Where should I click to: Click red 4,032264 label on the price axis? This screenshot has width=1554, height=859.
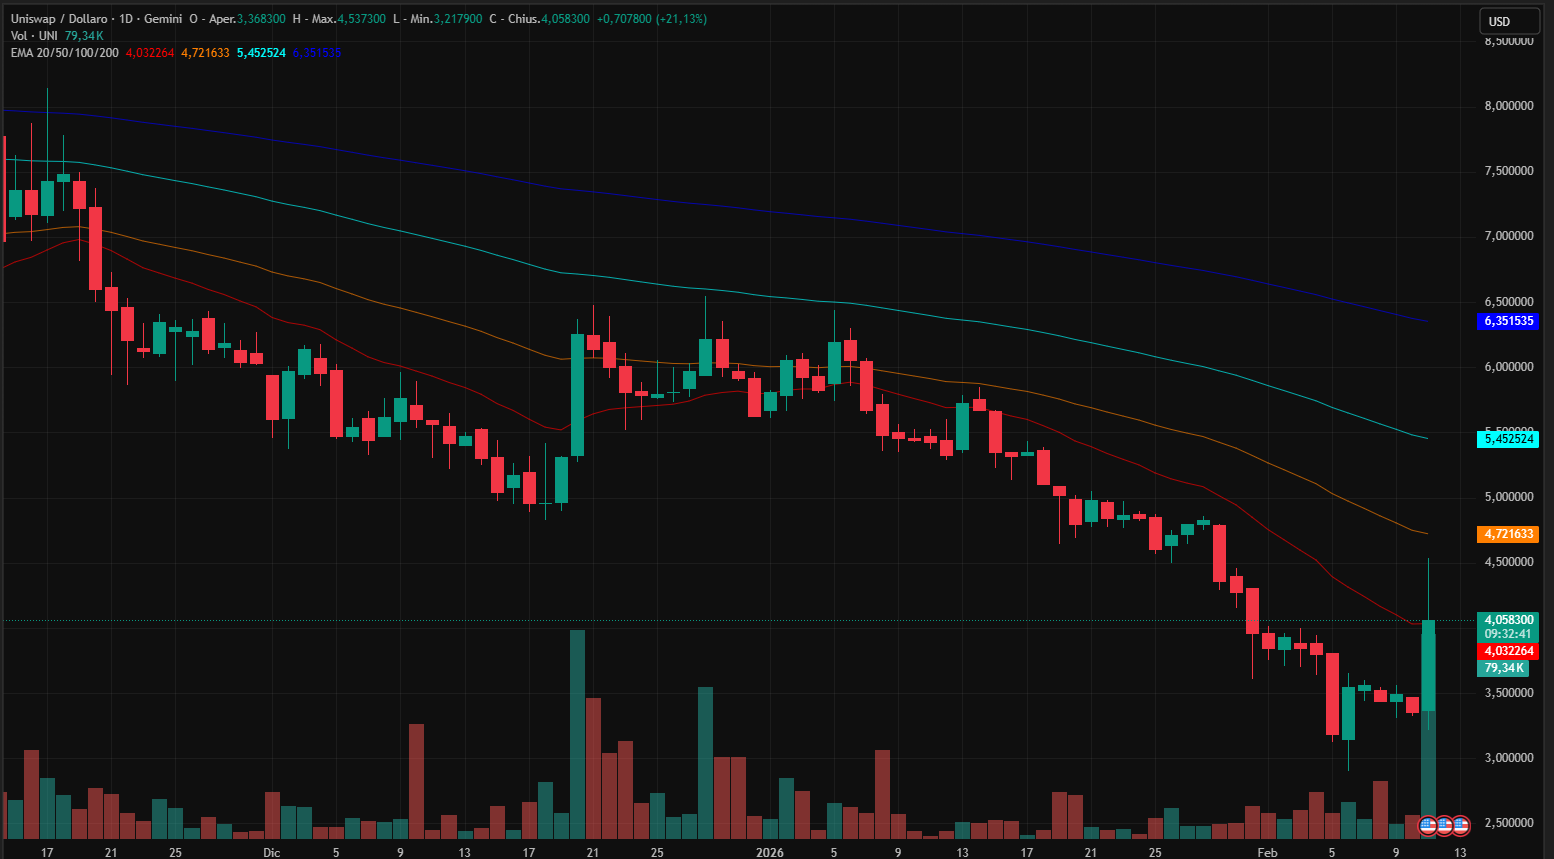[1508, 651]
